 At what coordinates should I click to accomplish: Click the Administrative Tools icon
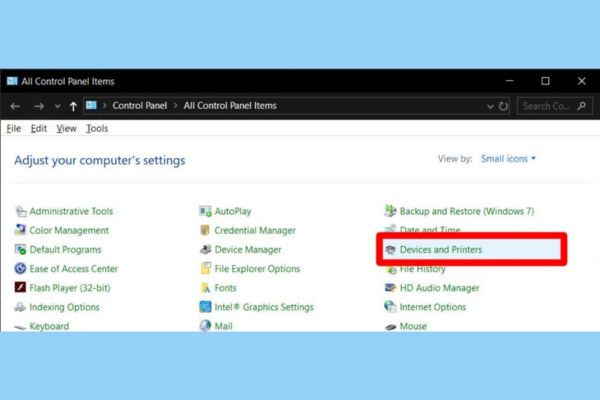pos(20,211)
